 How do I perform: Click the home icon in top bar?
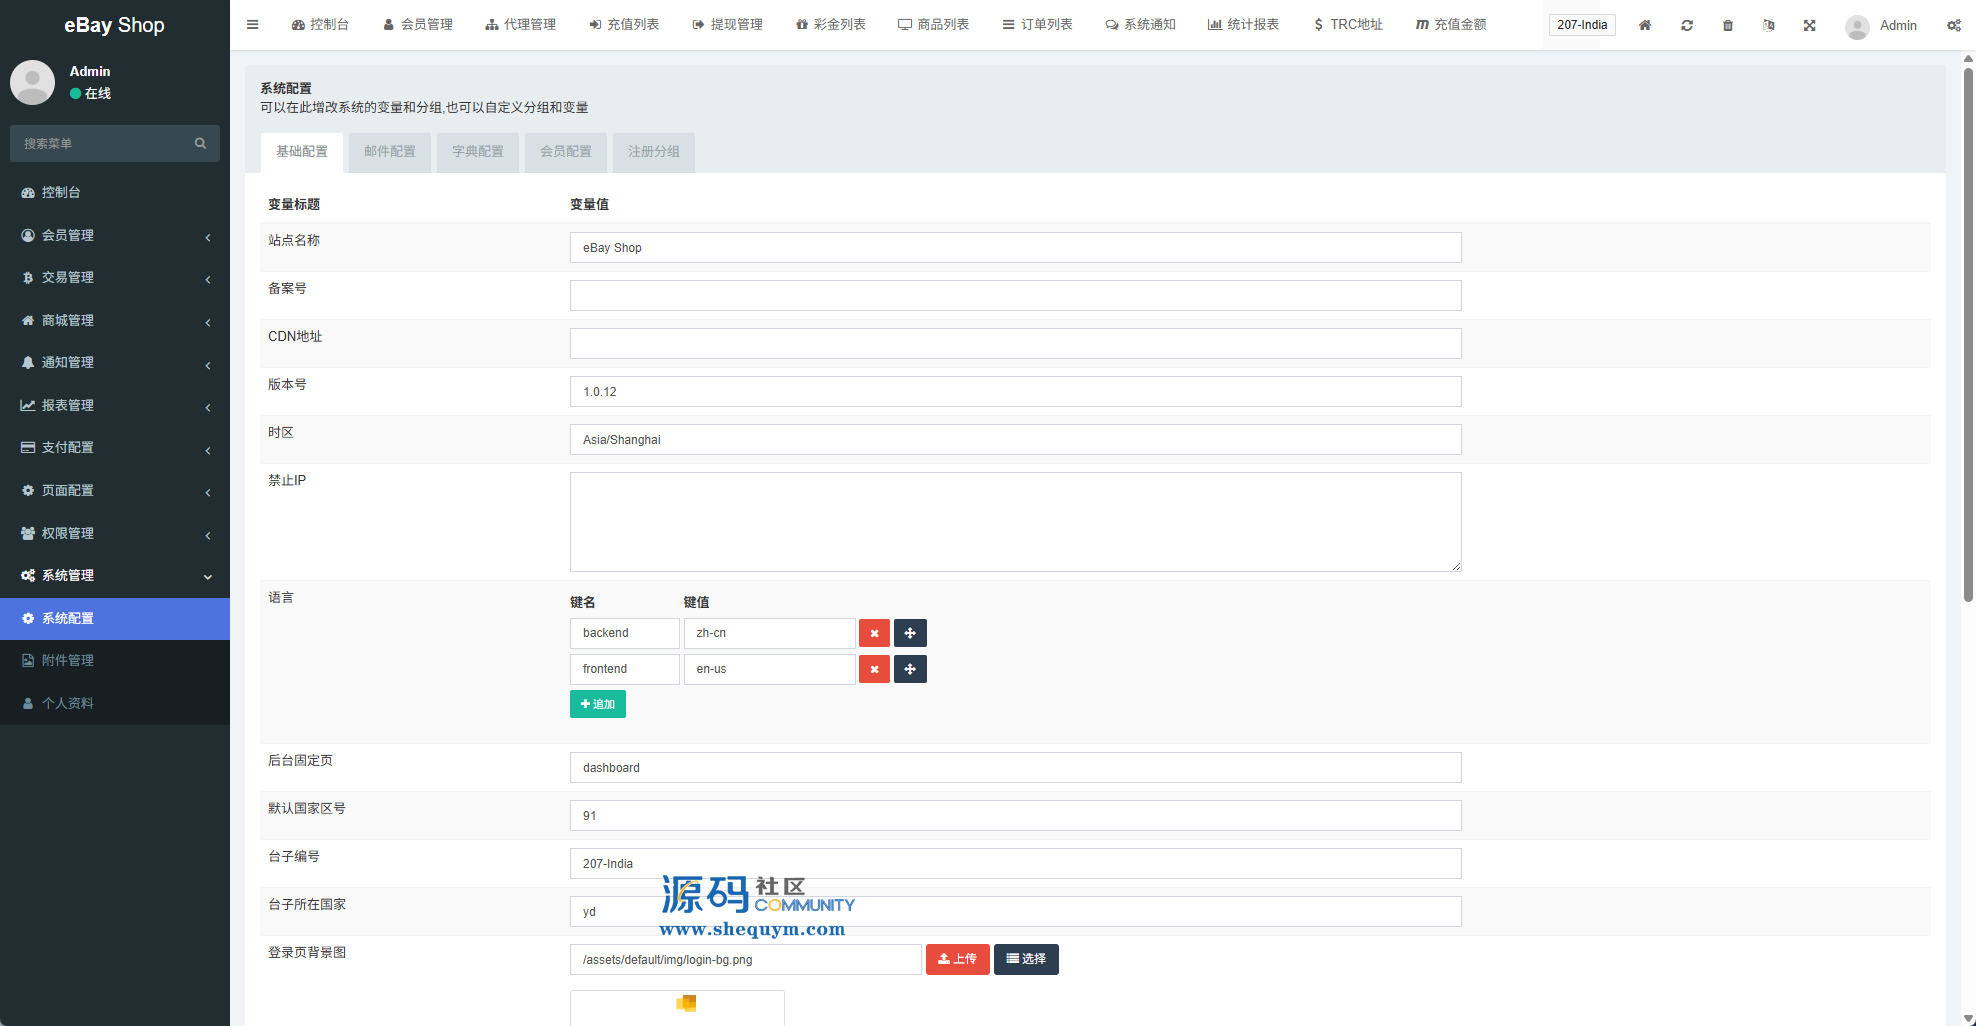1645,25
